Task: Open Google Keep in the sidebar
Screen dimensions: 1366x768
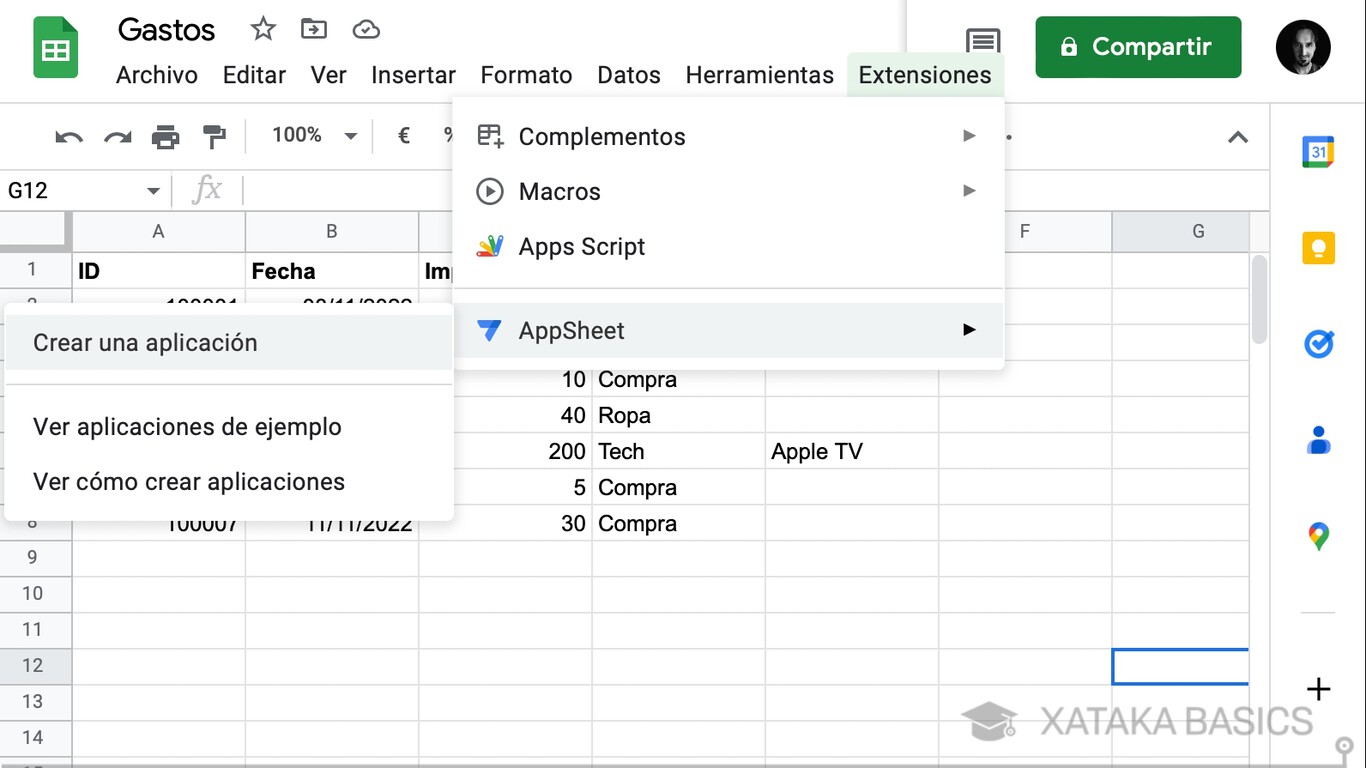Action: [x=1318, y=248]
